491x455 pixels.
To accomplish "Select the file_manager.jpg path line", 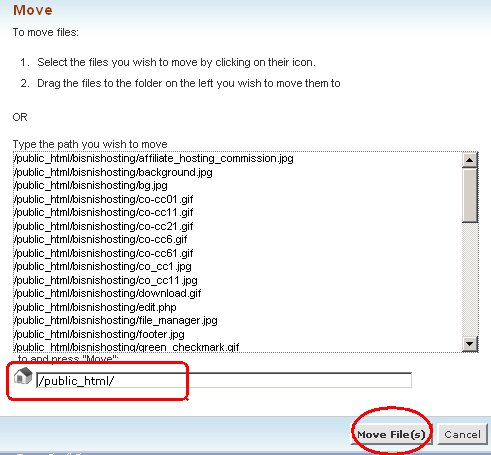I will pyautogui.click(x=115, y=320).
